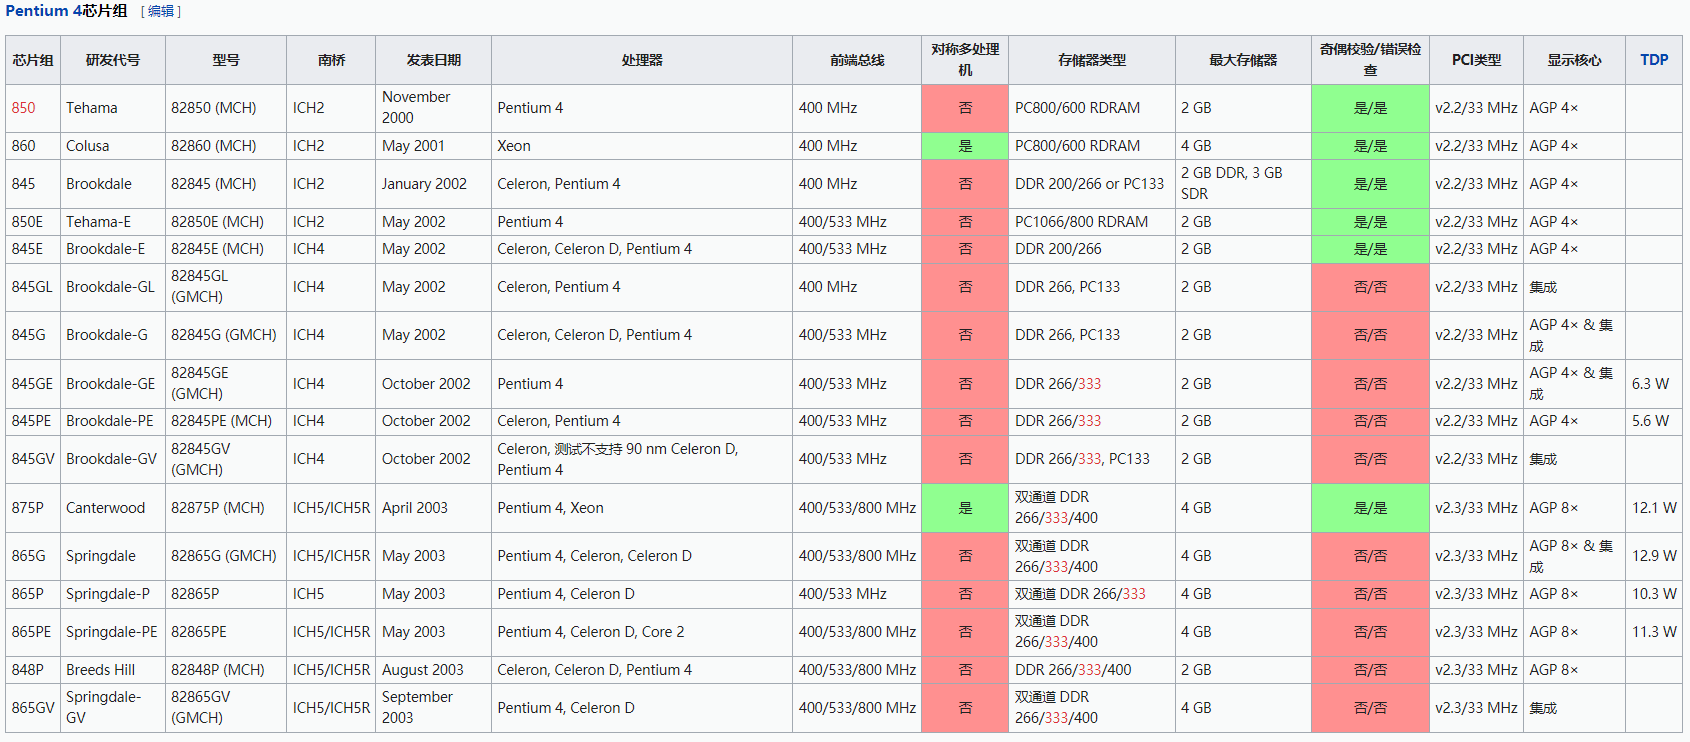
Task: Click red 333 link in 865P row
Action: click(1134, 594)
